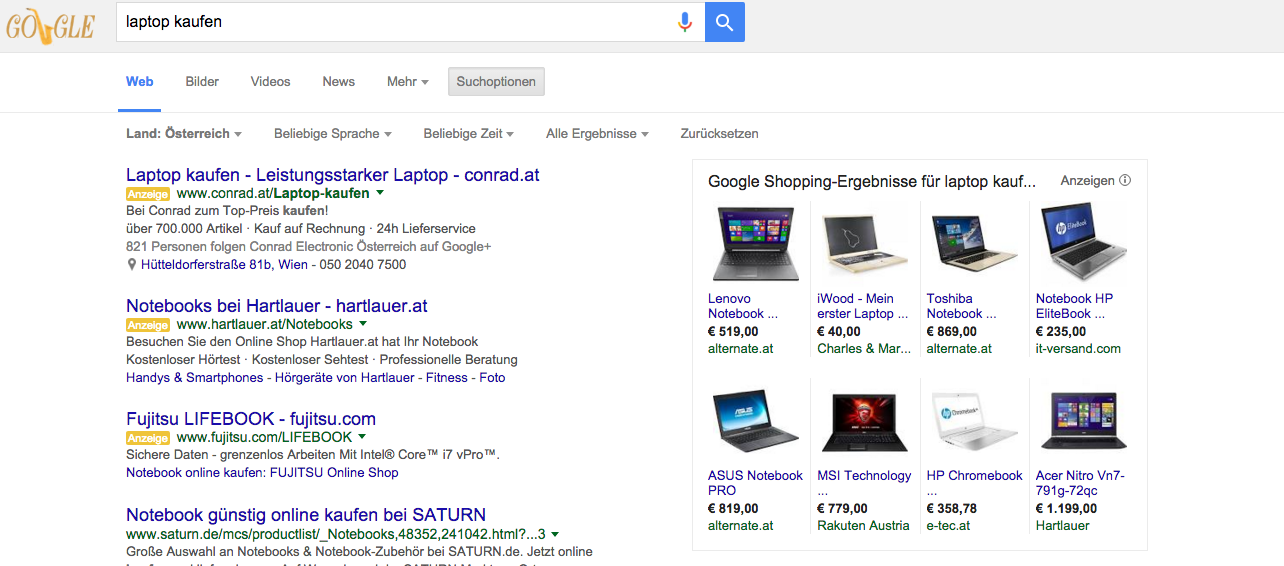
Task: Open the conrad.at Laptop kaufen ad headline
Action: point(333,175)
